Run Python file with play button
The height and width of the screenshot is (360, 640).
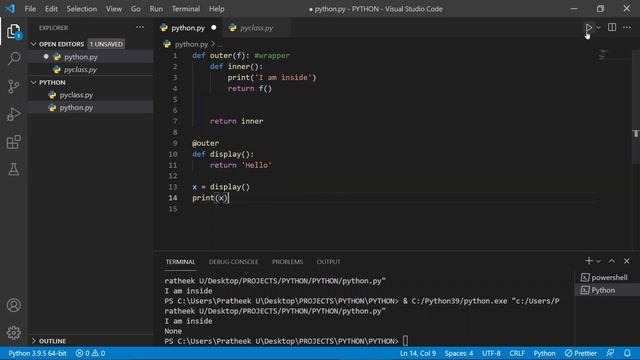click(x=588, y=27)
